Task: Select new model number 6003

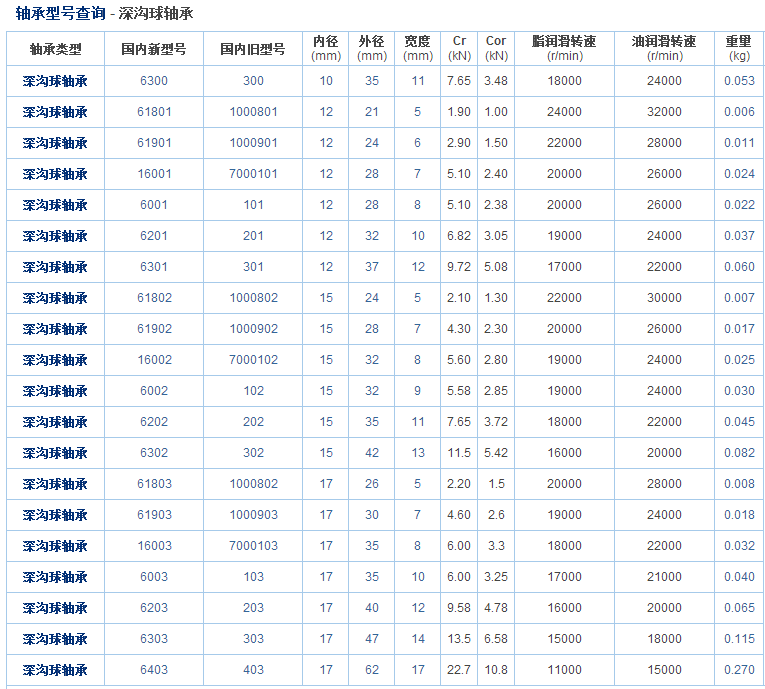Action: pyautogui.click(x=154, y=576)
